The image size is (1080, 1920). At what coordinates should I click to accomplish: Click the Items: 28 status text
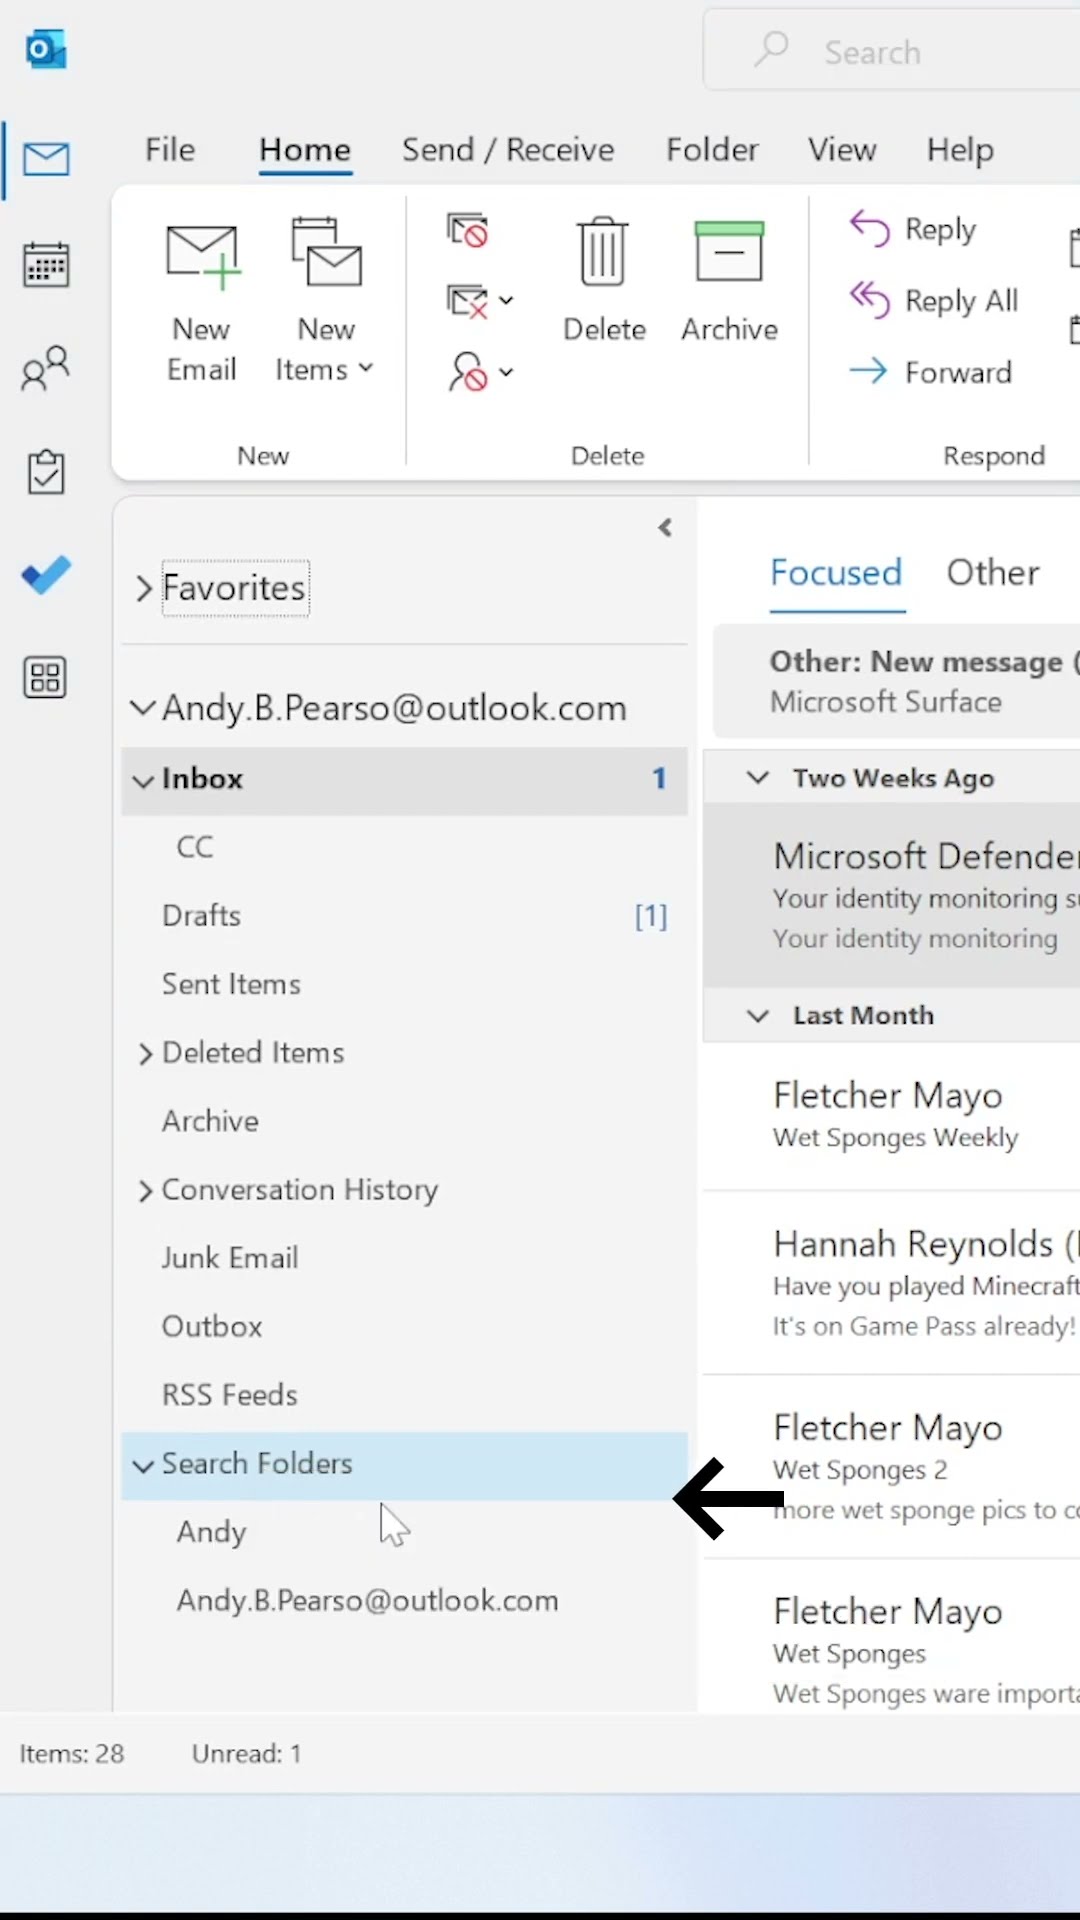72,1754
